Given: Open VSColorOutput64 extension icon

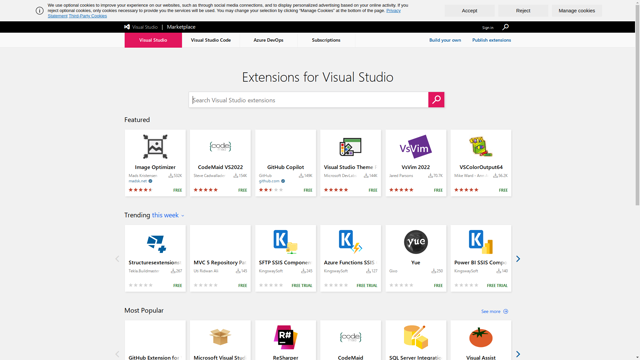Looking at the screenshot, I should point(480,147).
